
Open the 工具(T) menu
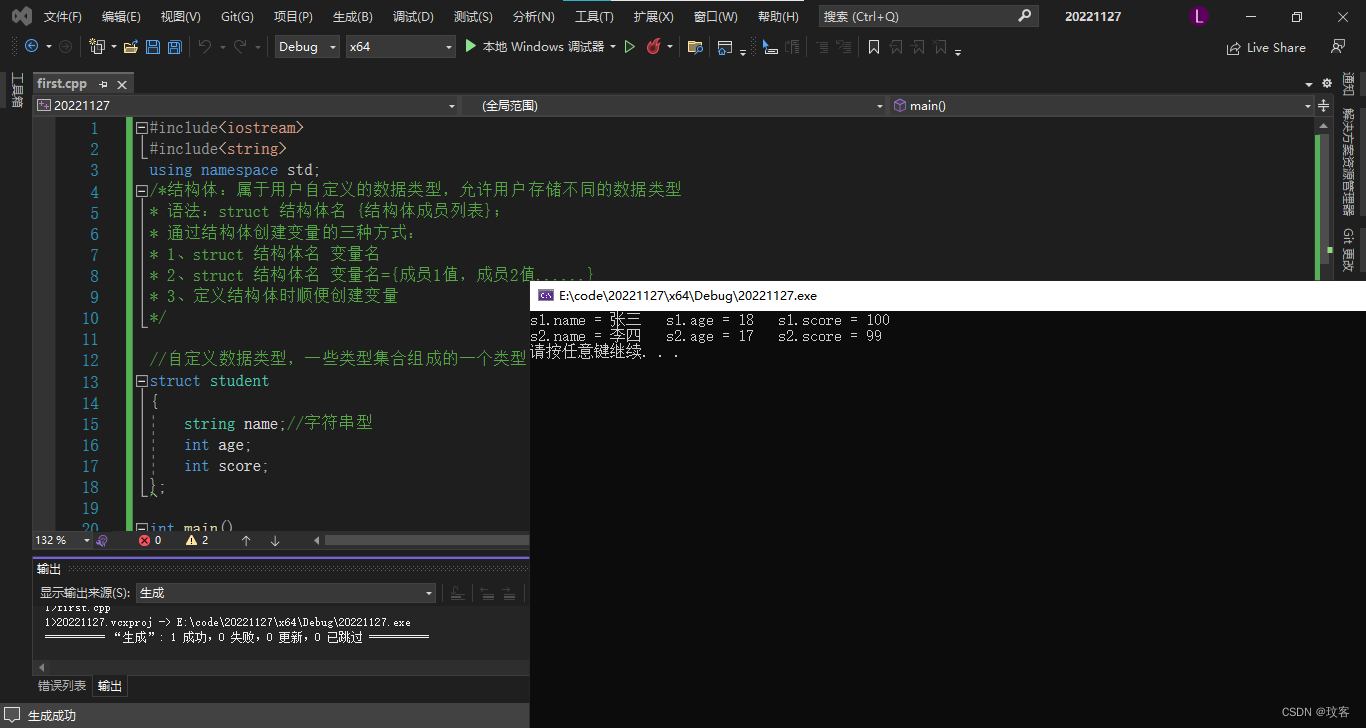coord(594,16)
